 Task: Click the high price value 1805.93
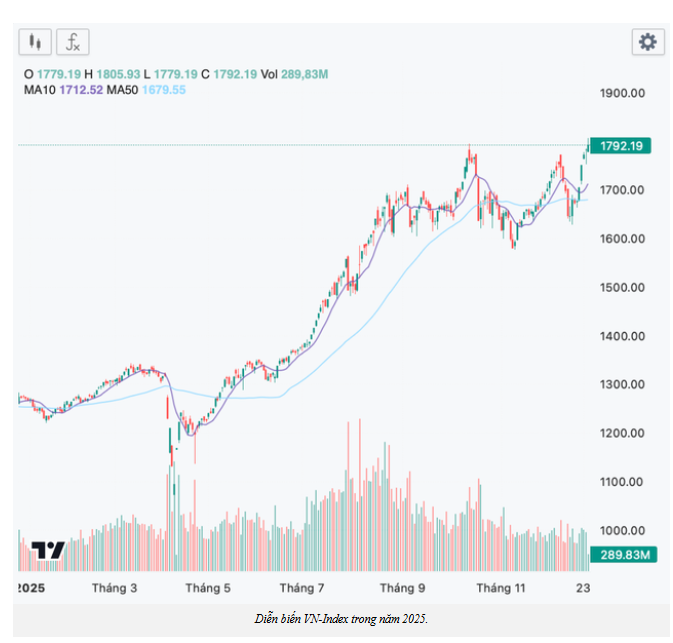(x=119, y=74)
